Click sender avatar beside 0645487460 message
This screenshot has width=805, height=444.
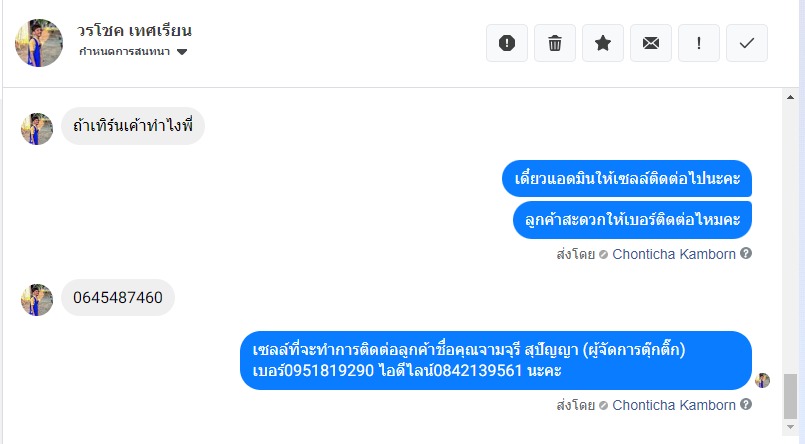pos(37,299)
